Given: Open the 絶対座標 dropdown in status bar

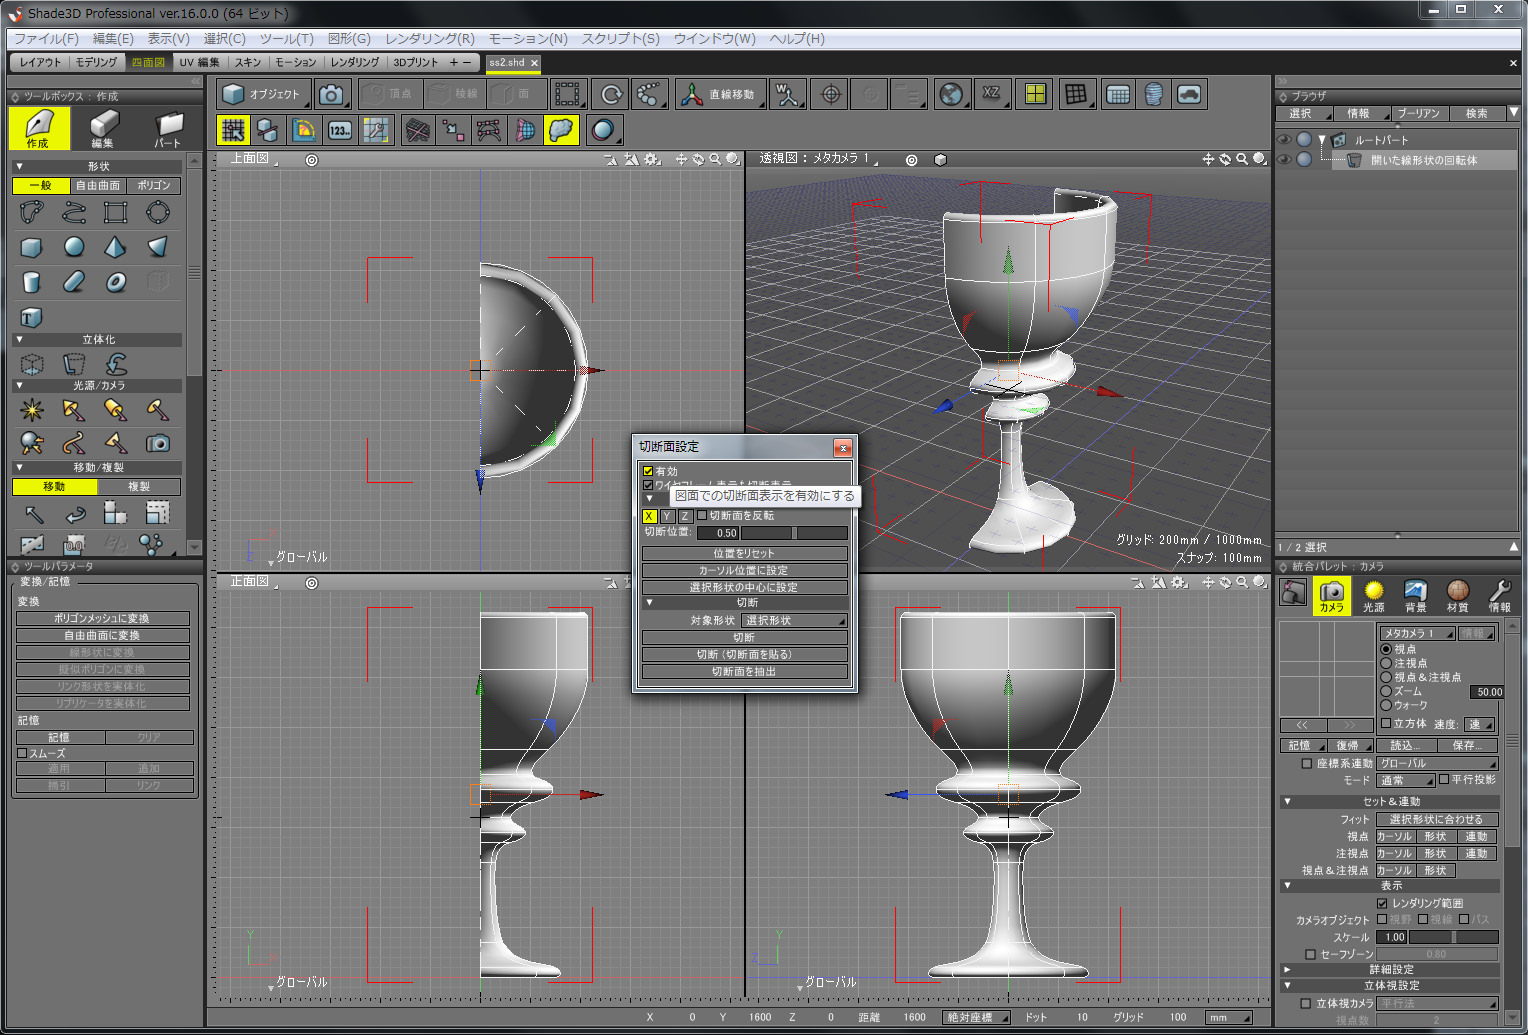Looking at the screenshot, I should [976, 1018].
